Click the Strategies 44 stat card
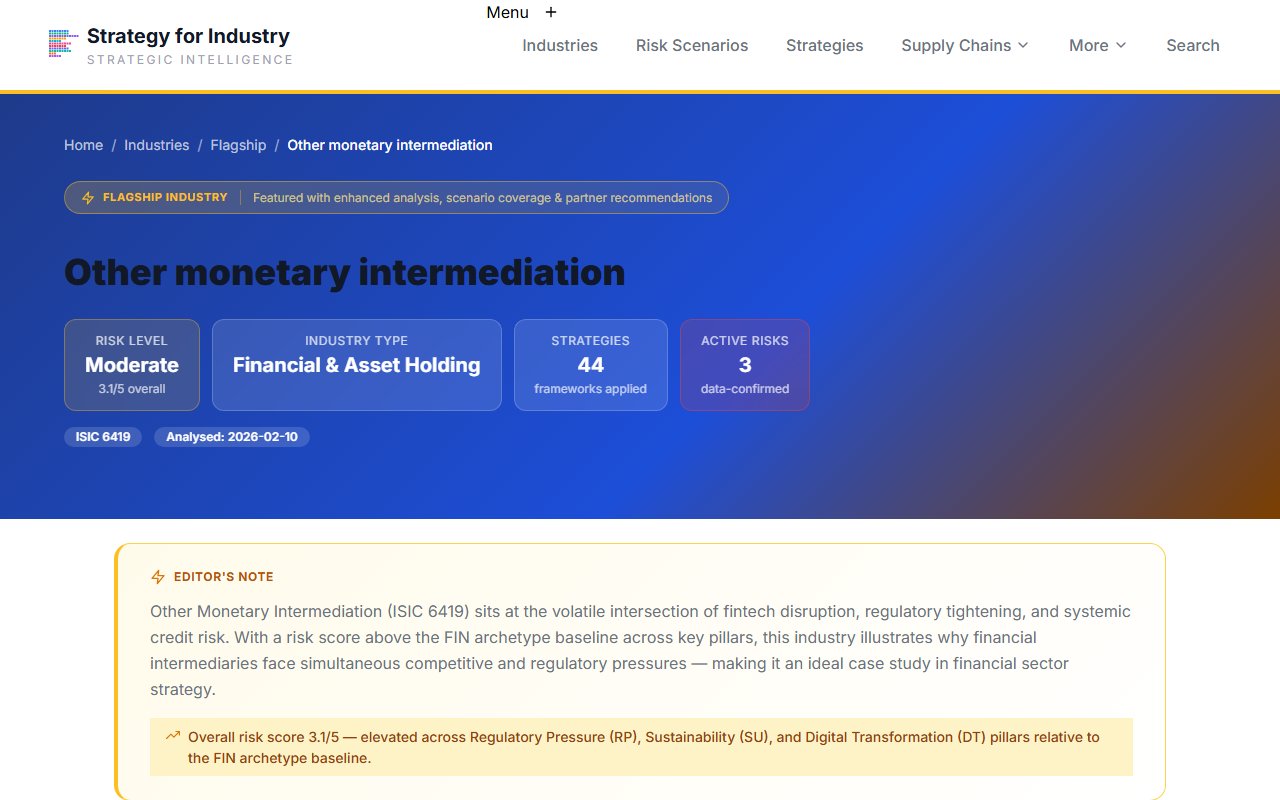This screenshot has width=1280, height=800. (x=591, y=364)
